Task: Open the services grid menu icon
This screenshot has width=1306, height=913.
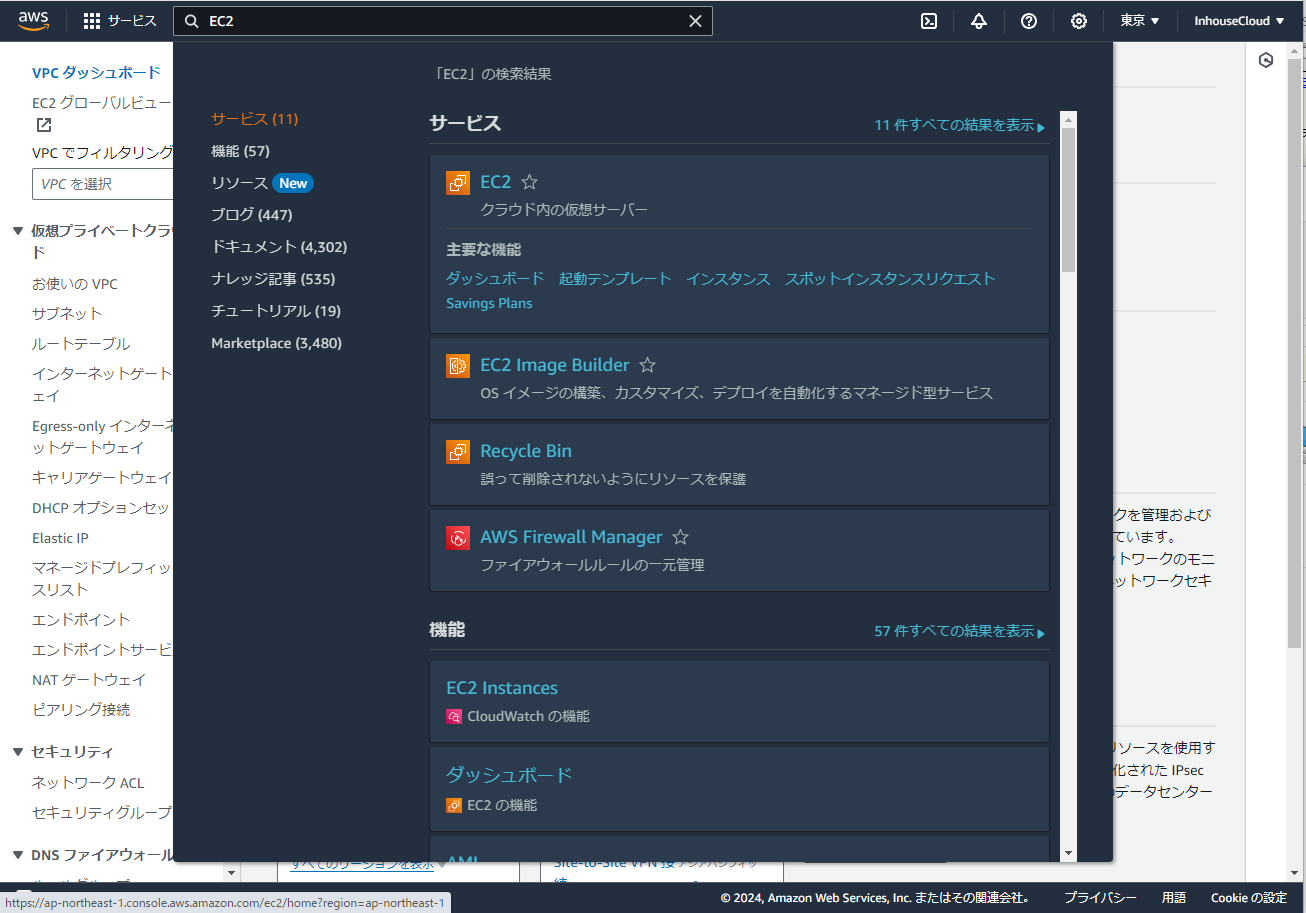Action: tap(92, 21)
